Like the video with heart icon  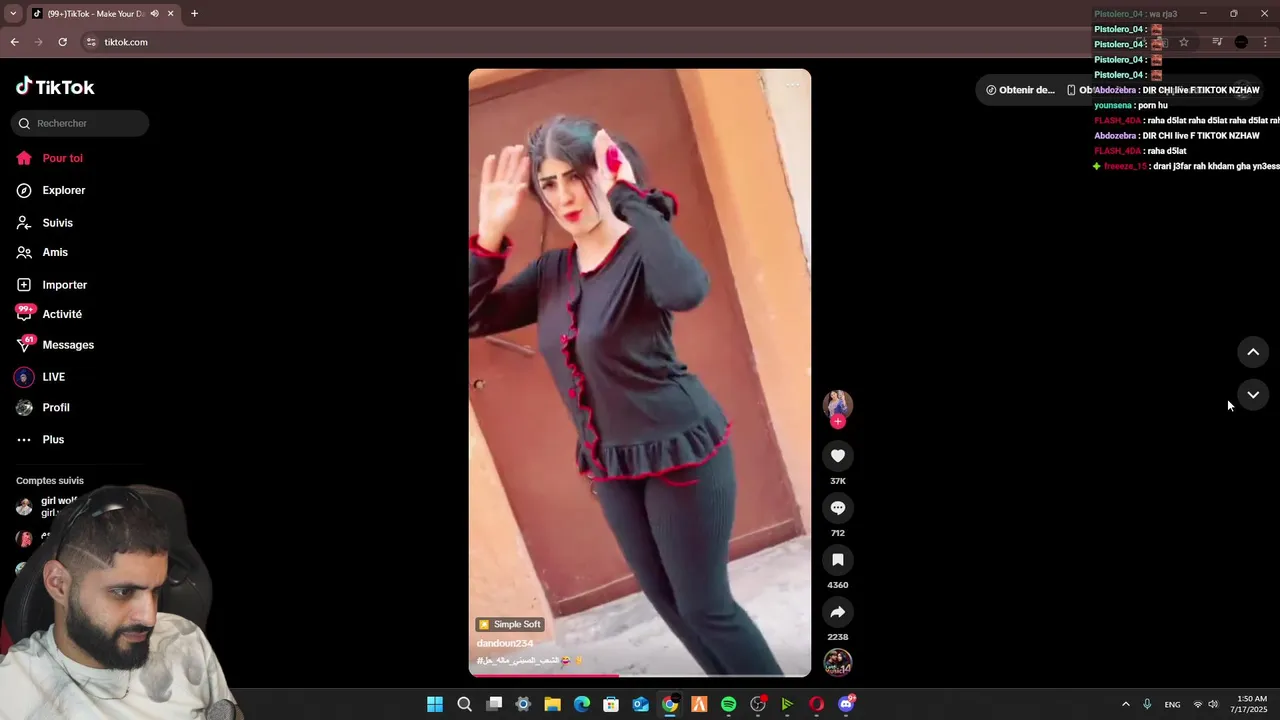click(838, 456)
